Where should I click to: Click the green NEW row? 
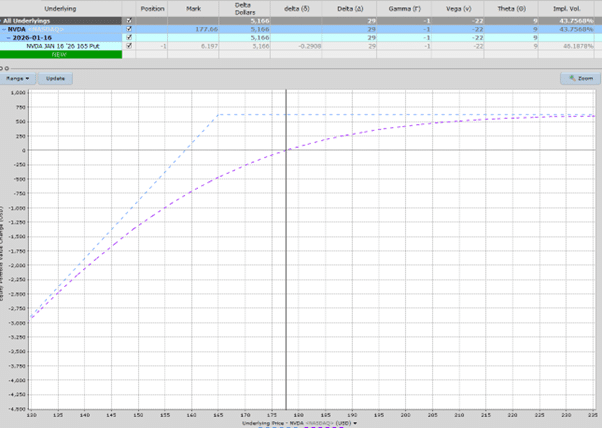tap(61, 54)
